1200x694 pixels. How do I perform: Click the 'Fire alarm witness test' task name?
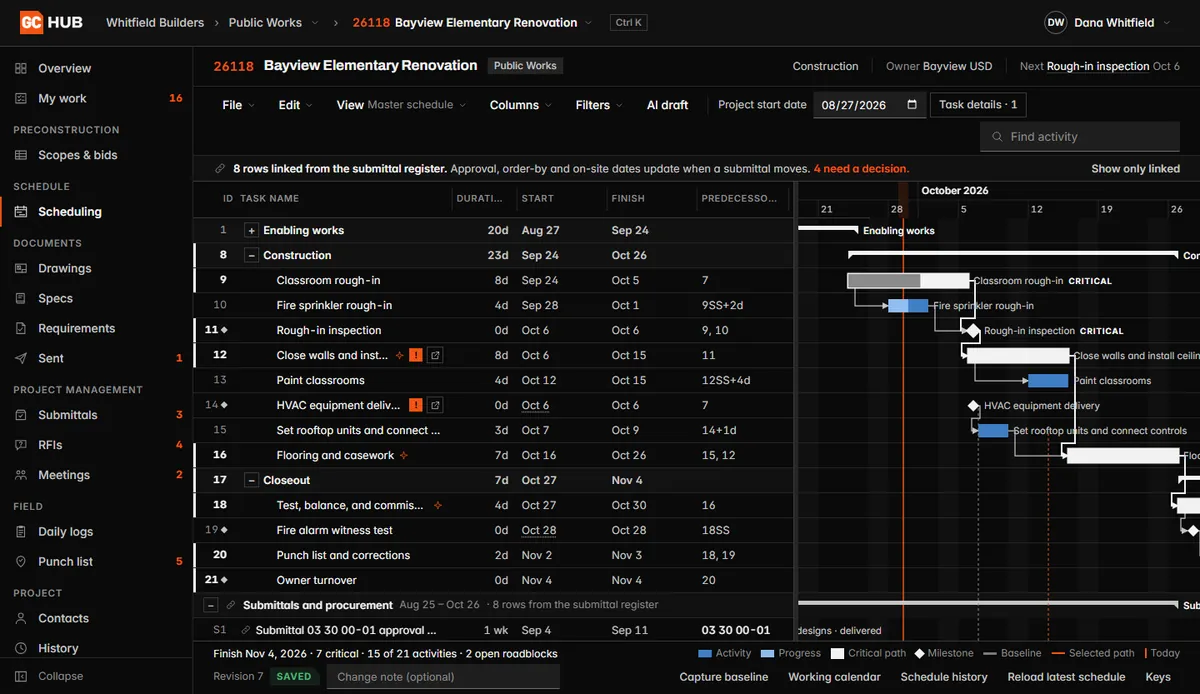(334, 530)
